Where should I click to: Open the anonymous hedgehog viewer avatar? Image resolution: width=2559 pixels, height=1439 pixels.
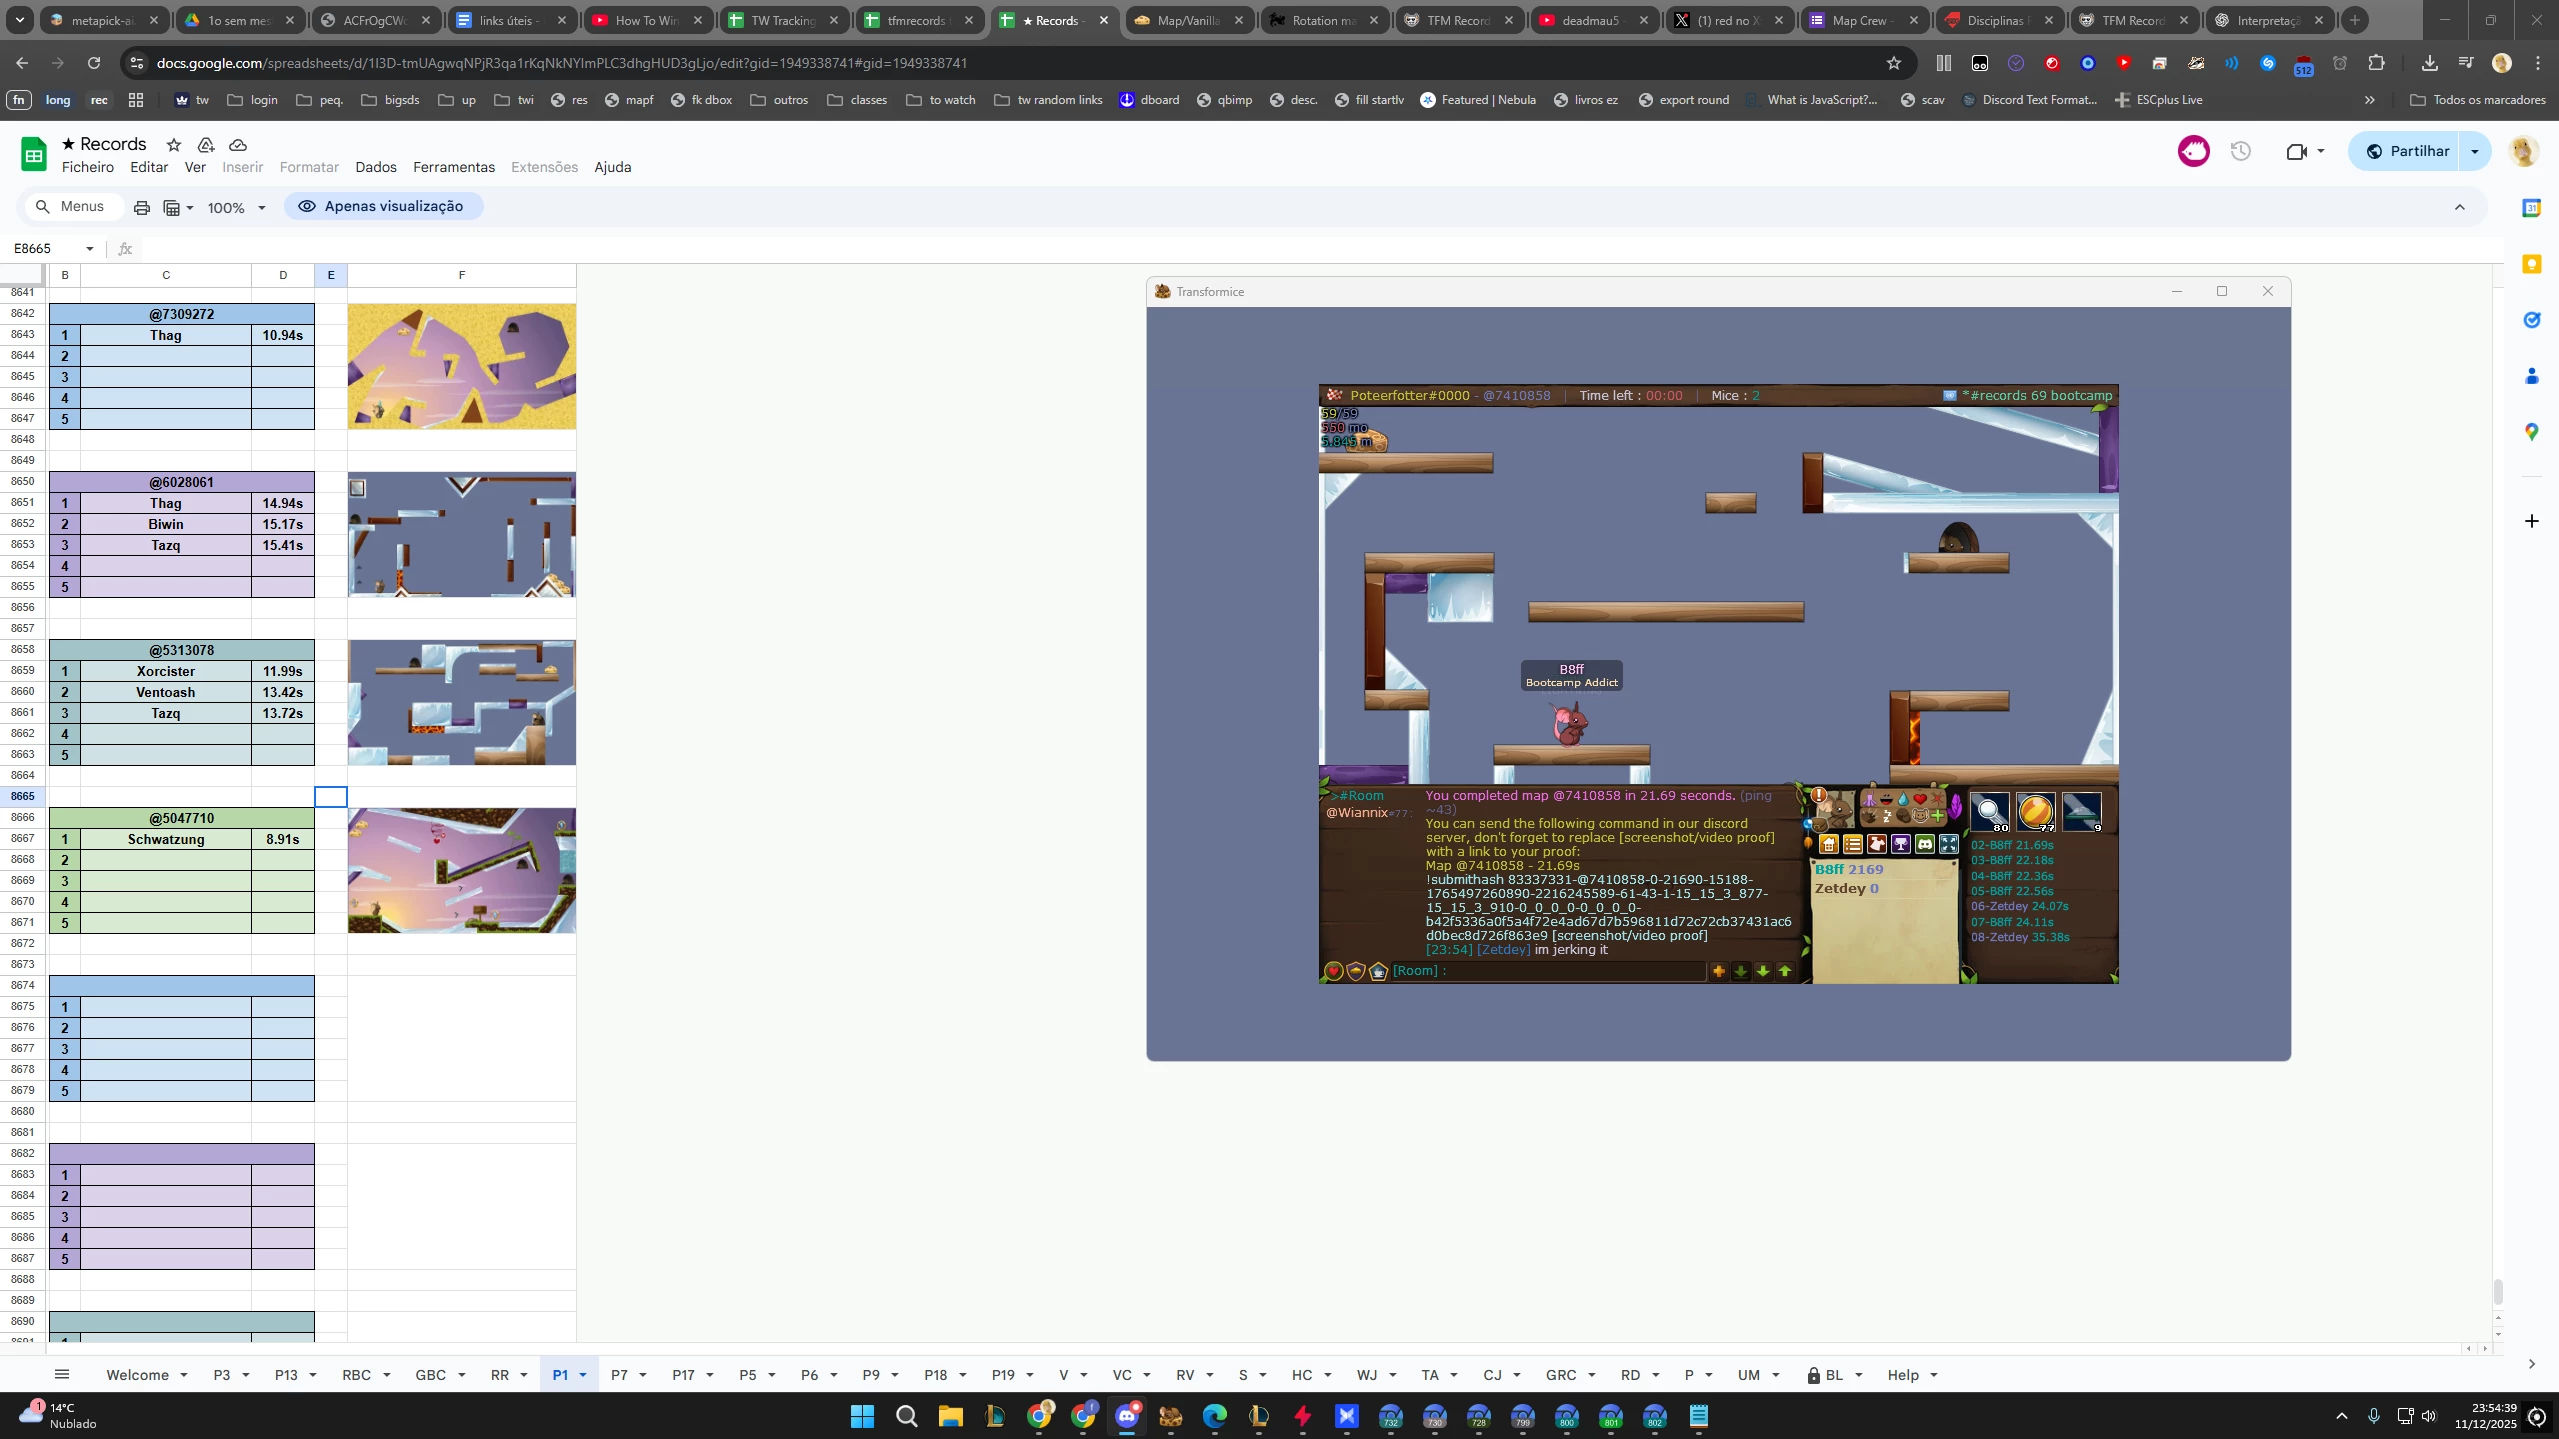click(2193, 151)
